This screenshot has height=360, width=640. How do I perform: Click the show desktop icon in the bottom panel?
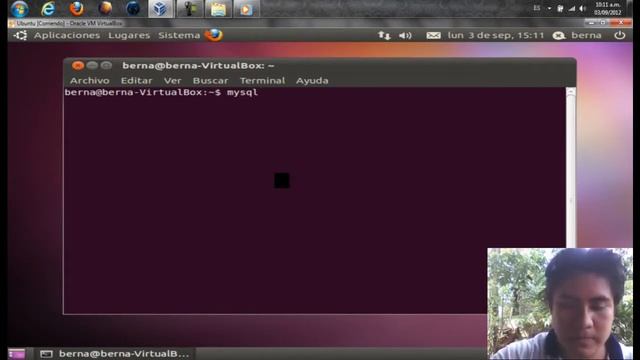tap(17, 353)
